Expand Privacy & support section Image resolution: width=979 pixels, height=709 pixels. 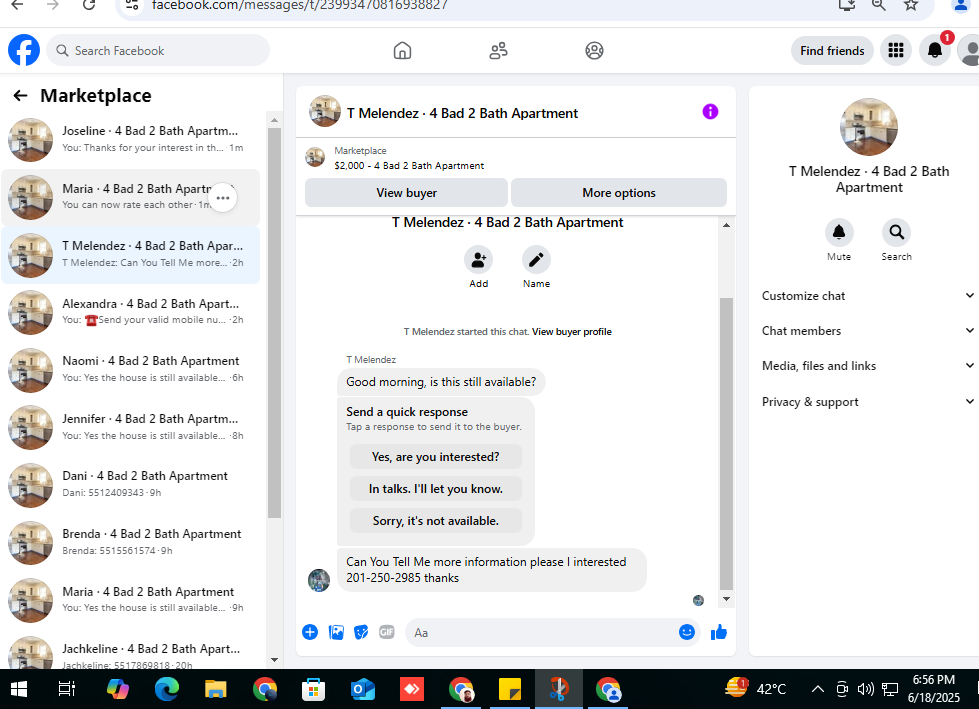tap(867, 402)
